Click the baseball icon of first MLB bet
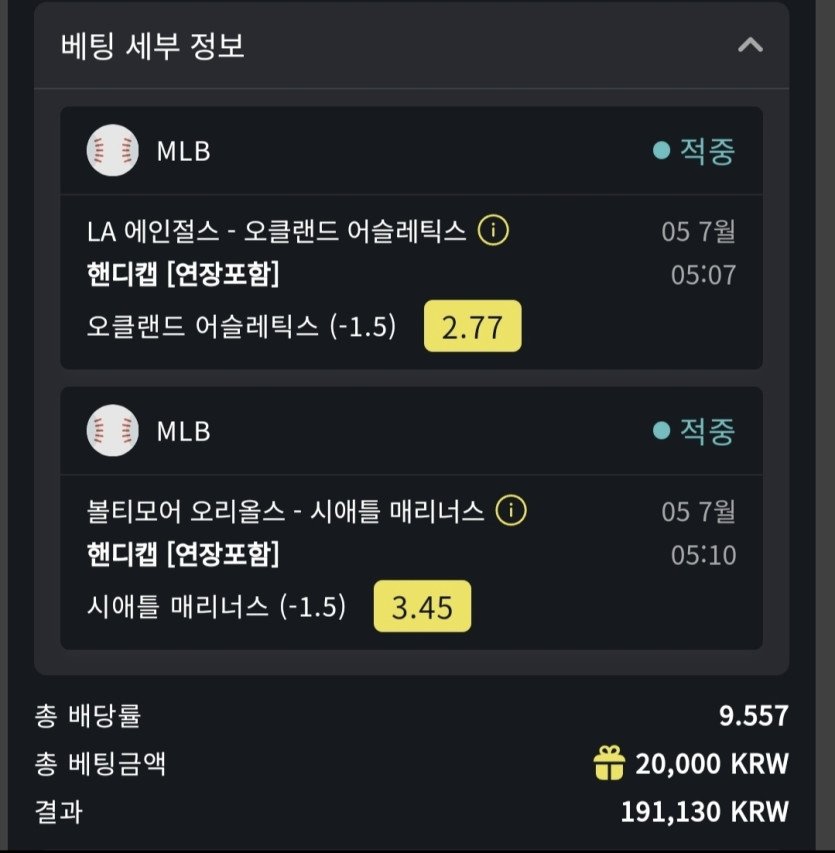This screenshot has width=835, height=853. (x=113, y=150)
